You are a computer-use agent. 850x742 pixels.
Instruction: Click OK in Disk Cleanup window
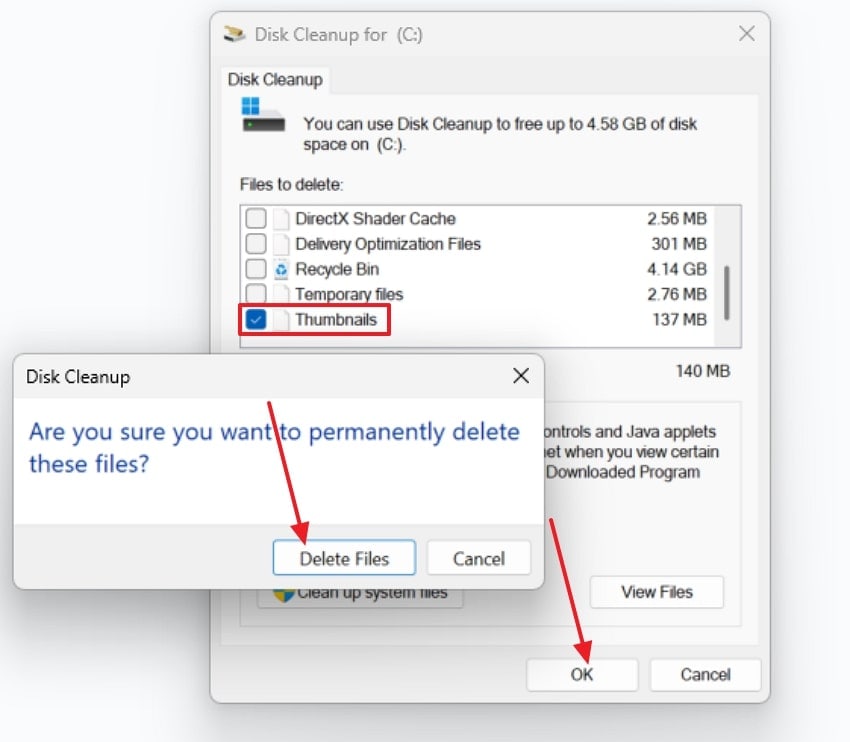pos(582,674)
